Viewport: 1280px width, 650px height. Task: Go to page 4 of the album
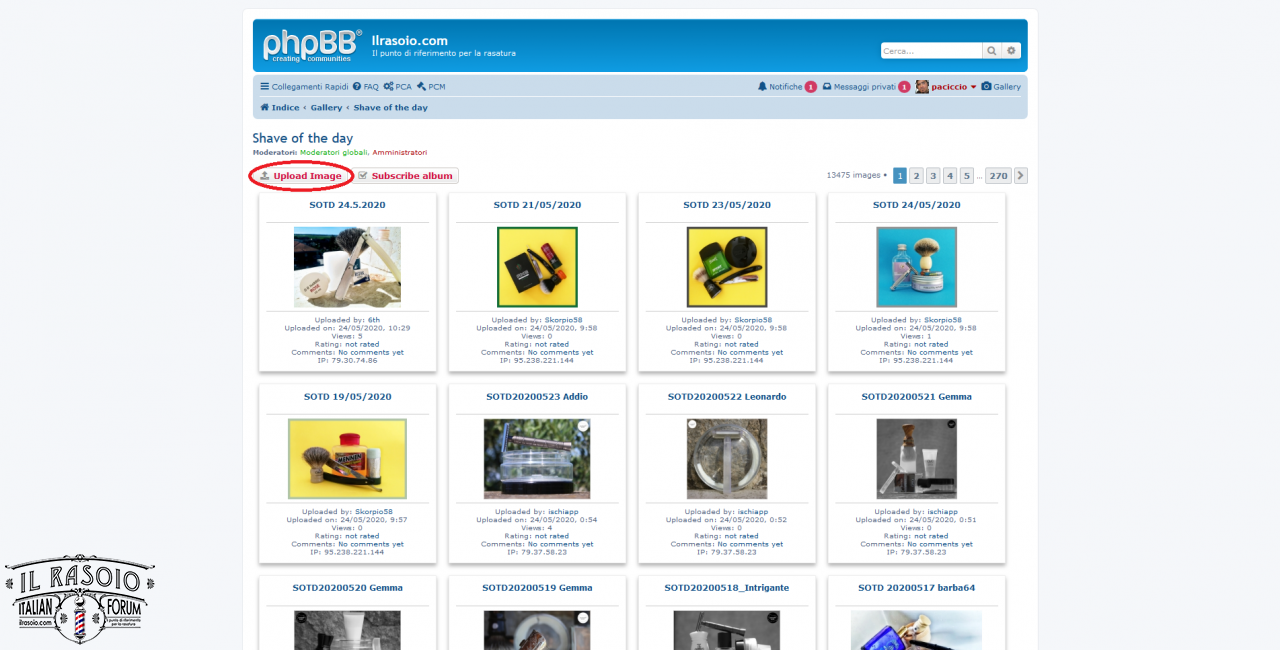pyautogui.click(x=950, y=176)
